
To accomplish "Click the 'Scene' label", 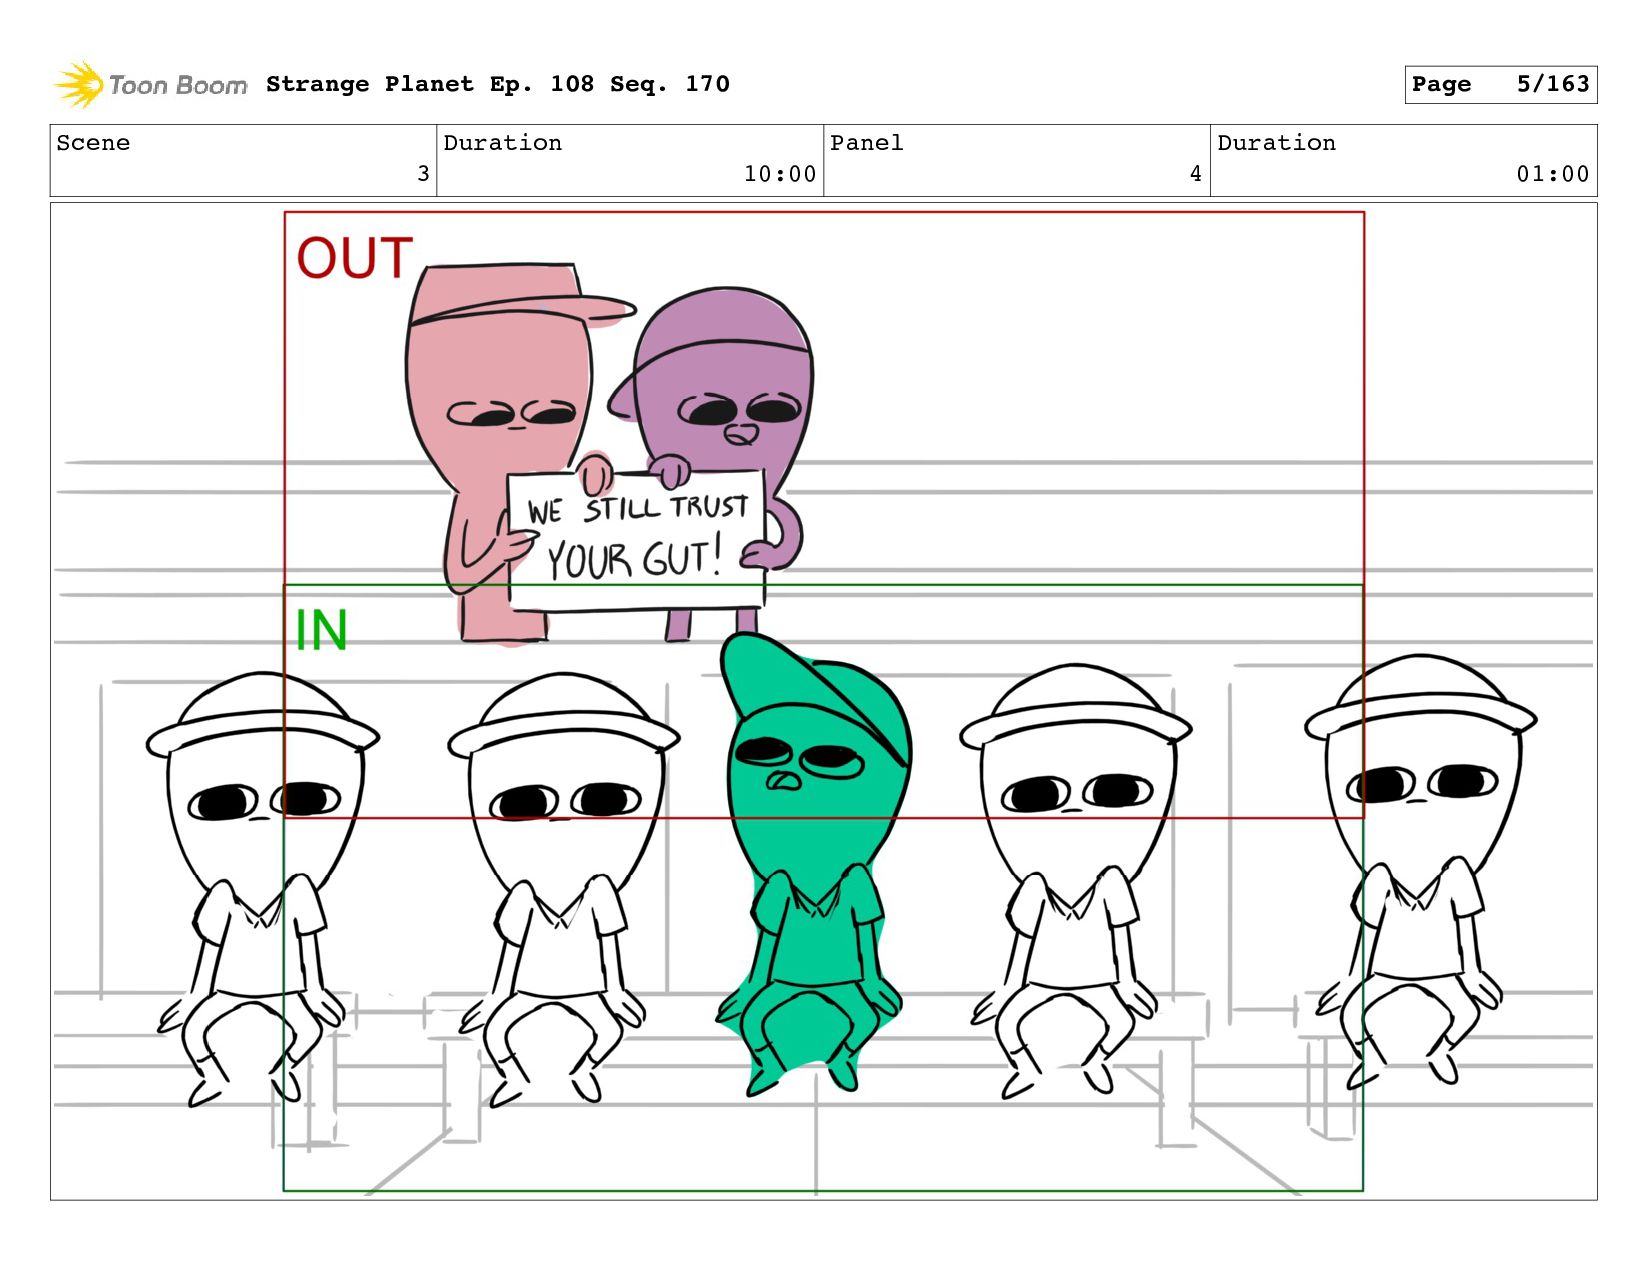I will (93, 143).
